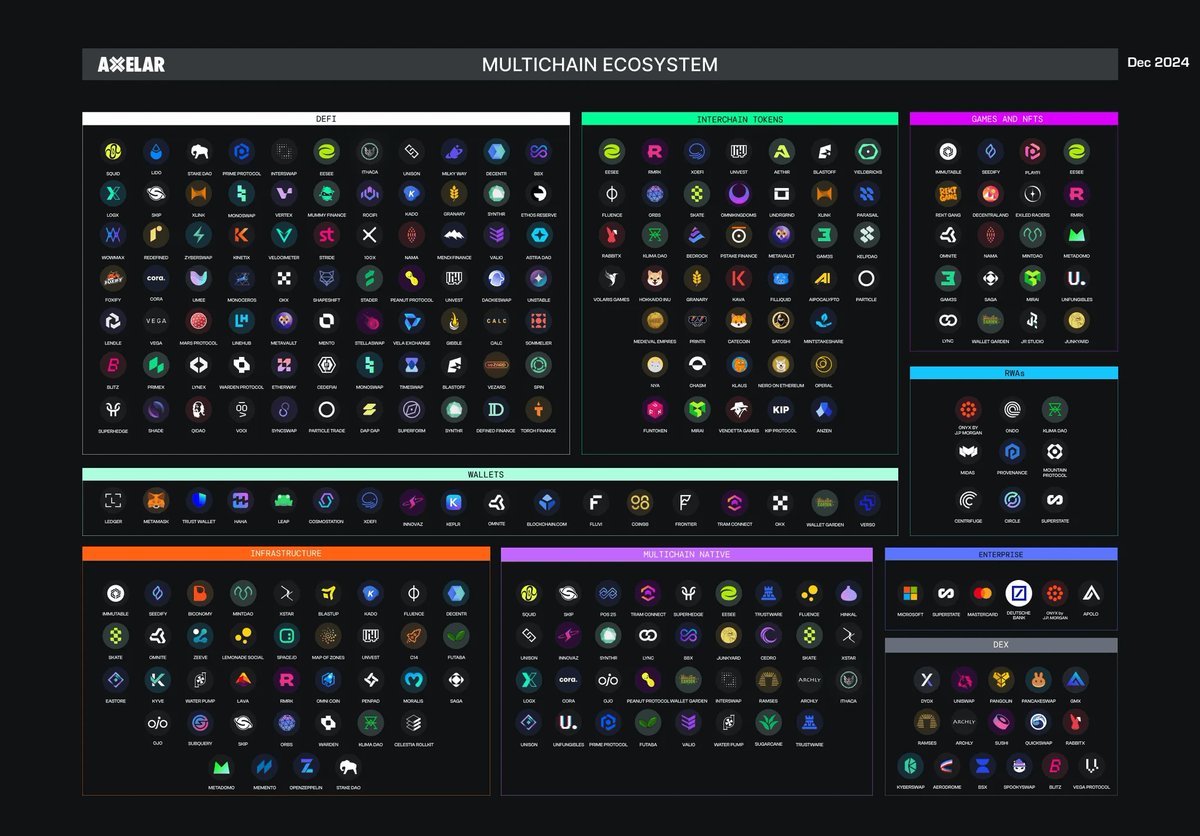Click the 'MULTICHAIN NATIVE' section header

pyautogui.click(x=686, y=554)
